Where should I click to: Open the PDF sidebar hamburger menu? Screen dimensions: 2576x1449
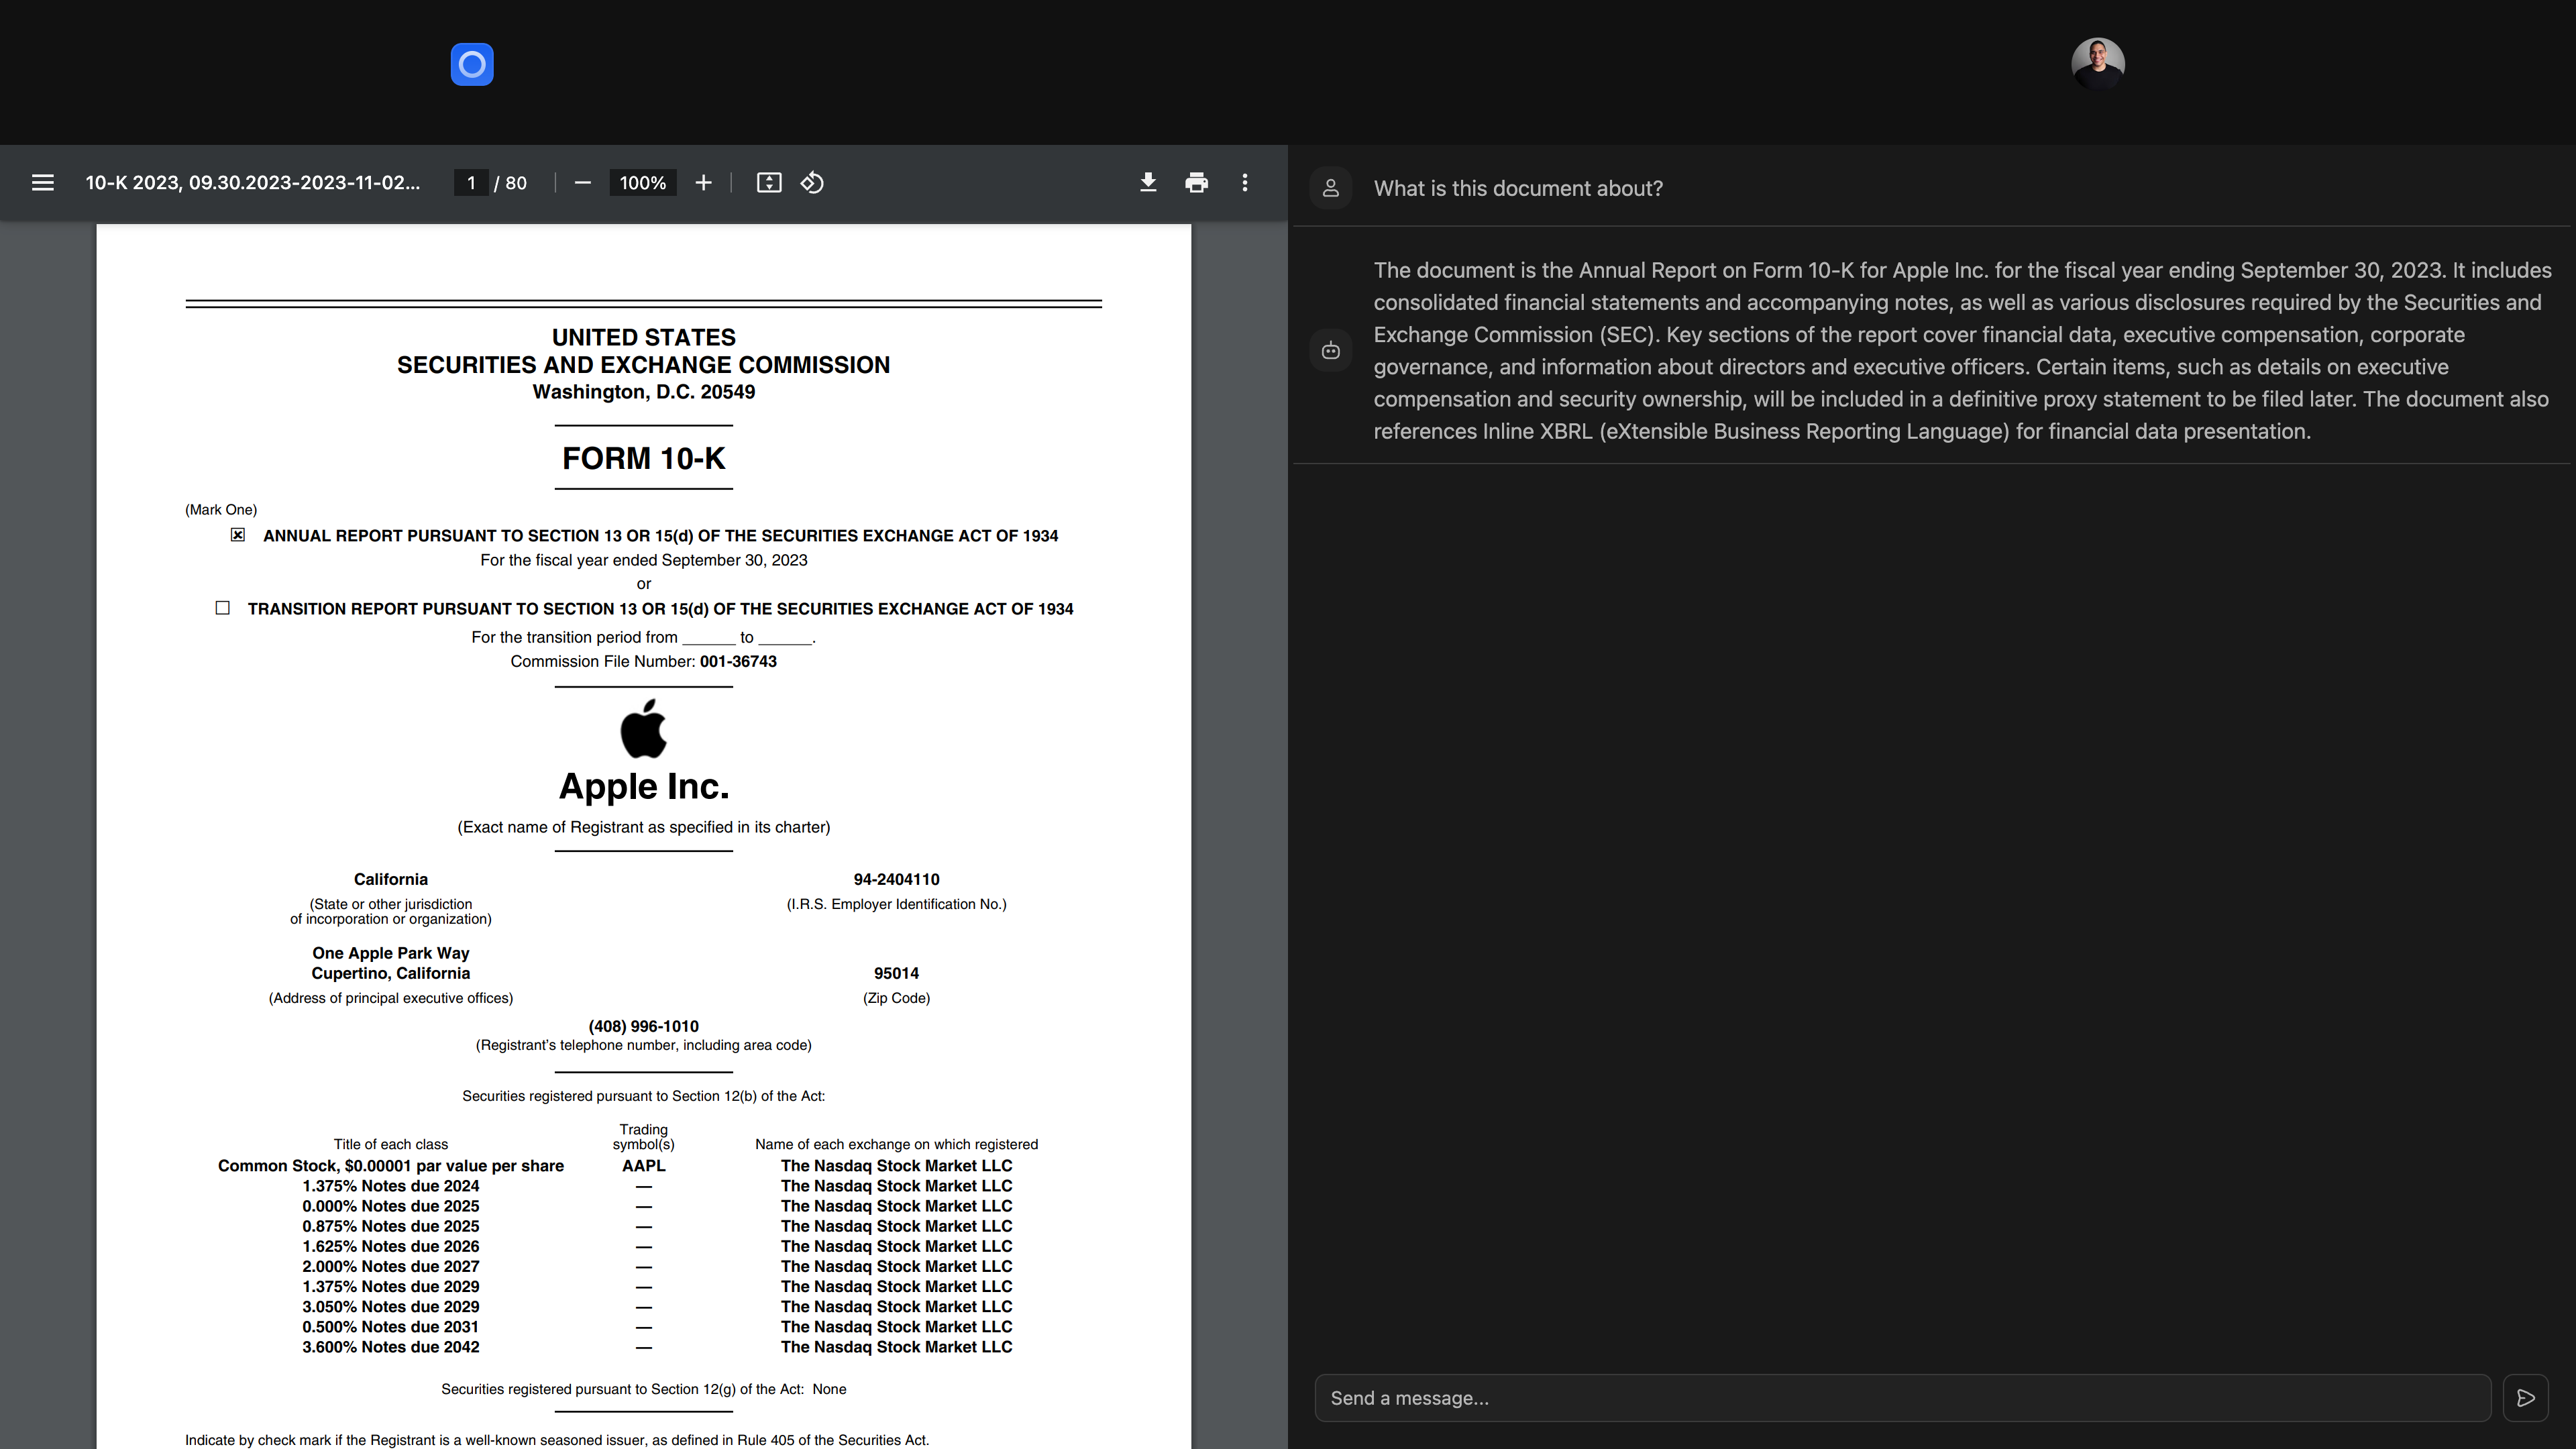42,183
